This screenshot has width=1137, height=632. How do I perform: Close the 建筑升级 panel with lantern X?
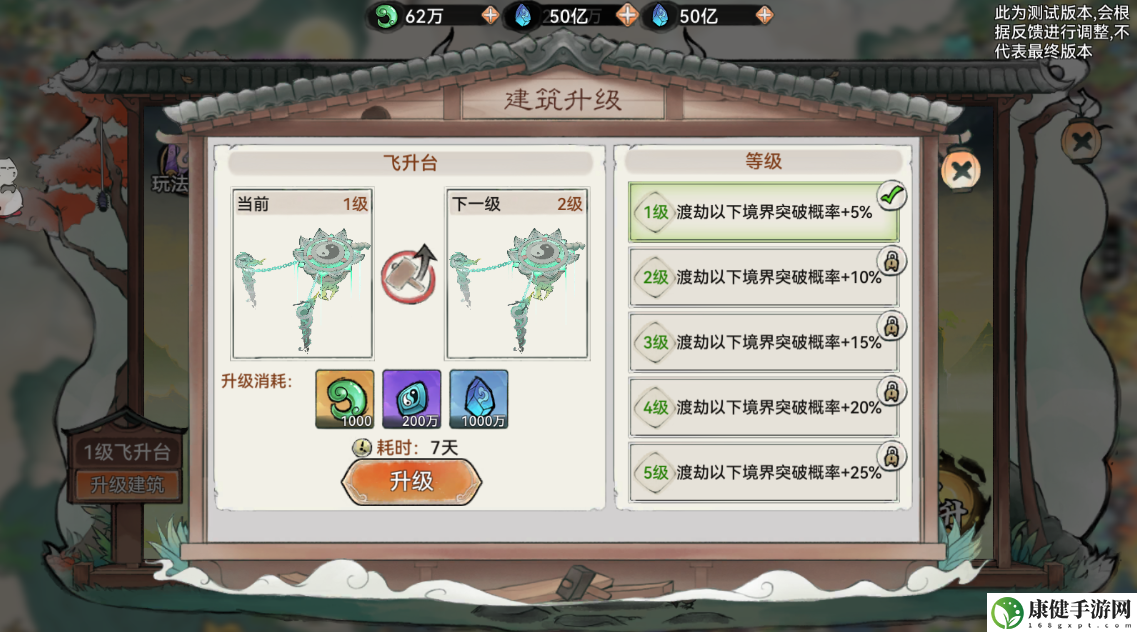coord(961,172)
